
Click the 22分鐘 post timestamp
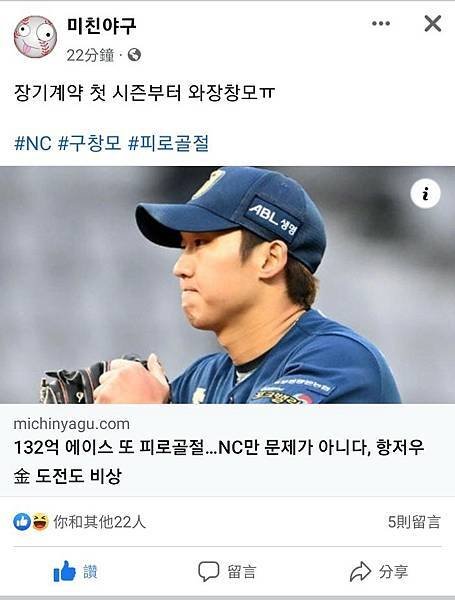pos(90,55)
